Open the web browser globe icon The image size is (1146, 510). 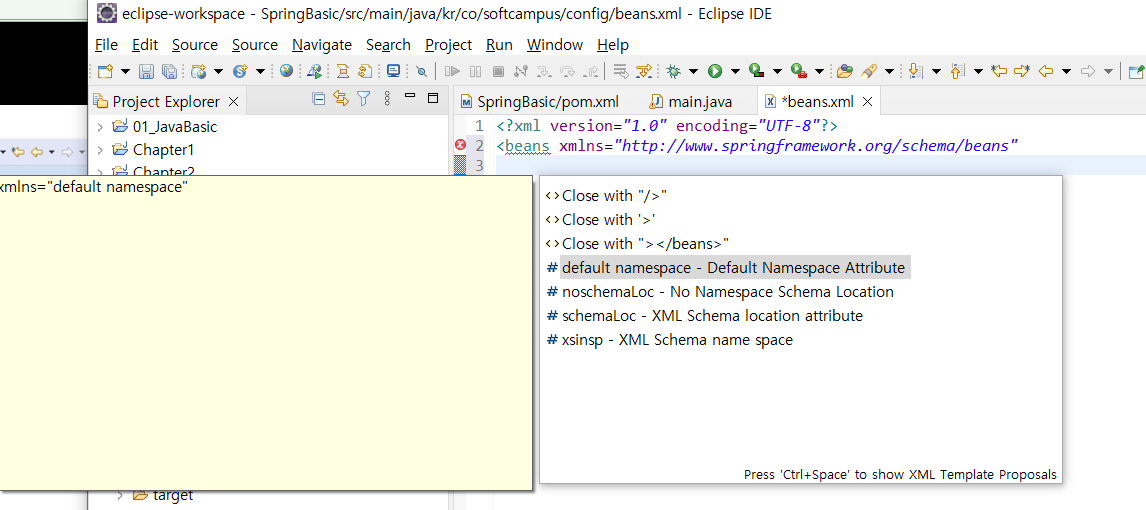[x=286, y=71]
